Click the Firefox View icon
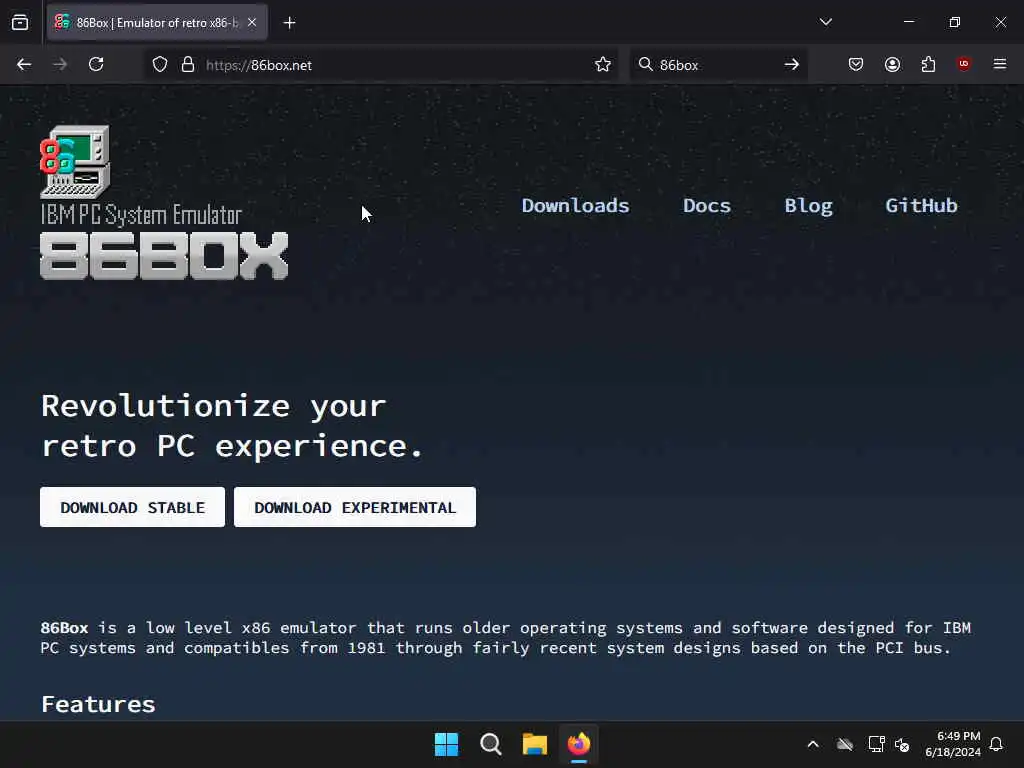Viewport: 1024px width, 768px height. [x=20, y=23]
